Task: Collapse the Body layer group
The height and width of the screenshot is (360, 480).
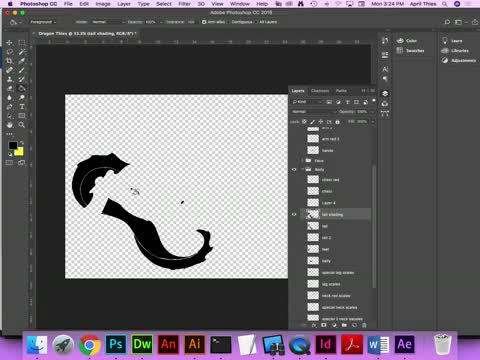Action: [302, 170]
